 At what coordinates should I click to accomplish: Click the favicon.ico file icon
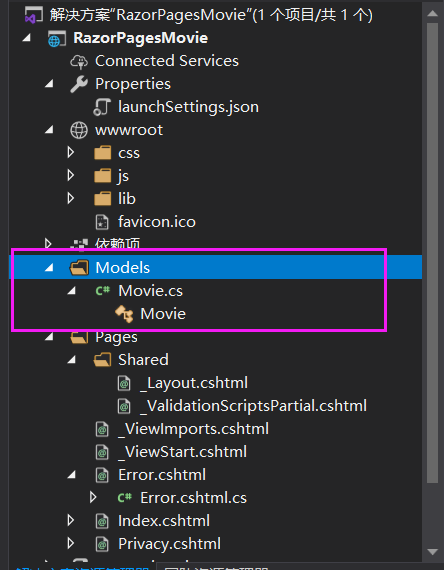point(102,222)
